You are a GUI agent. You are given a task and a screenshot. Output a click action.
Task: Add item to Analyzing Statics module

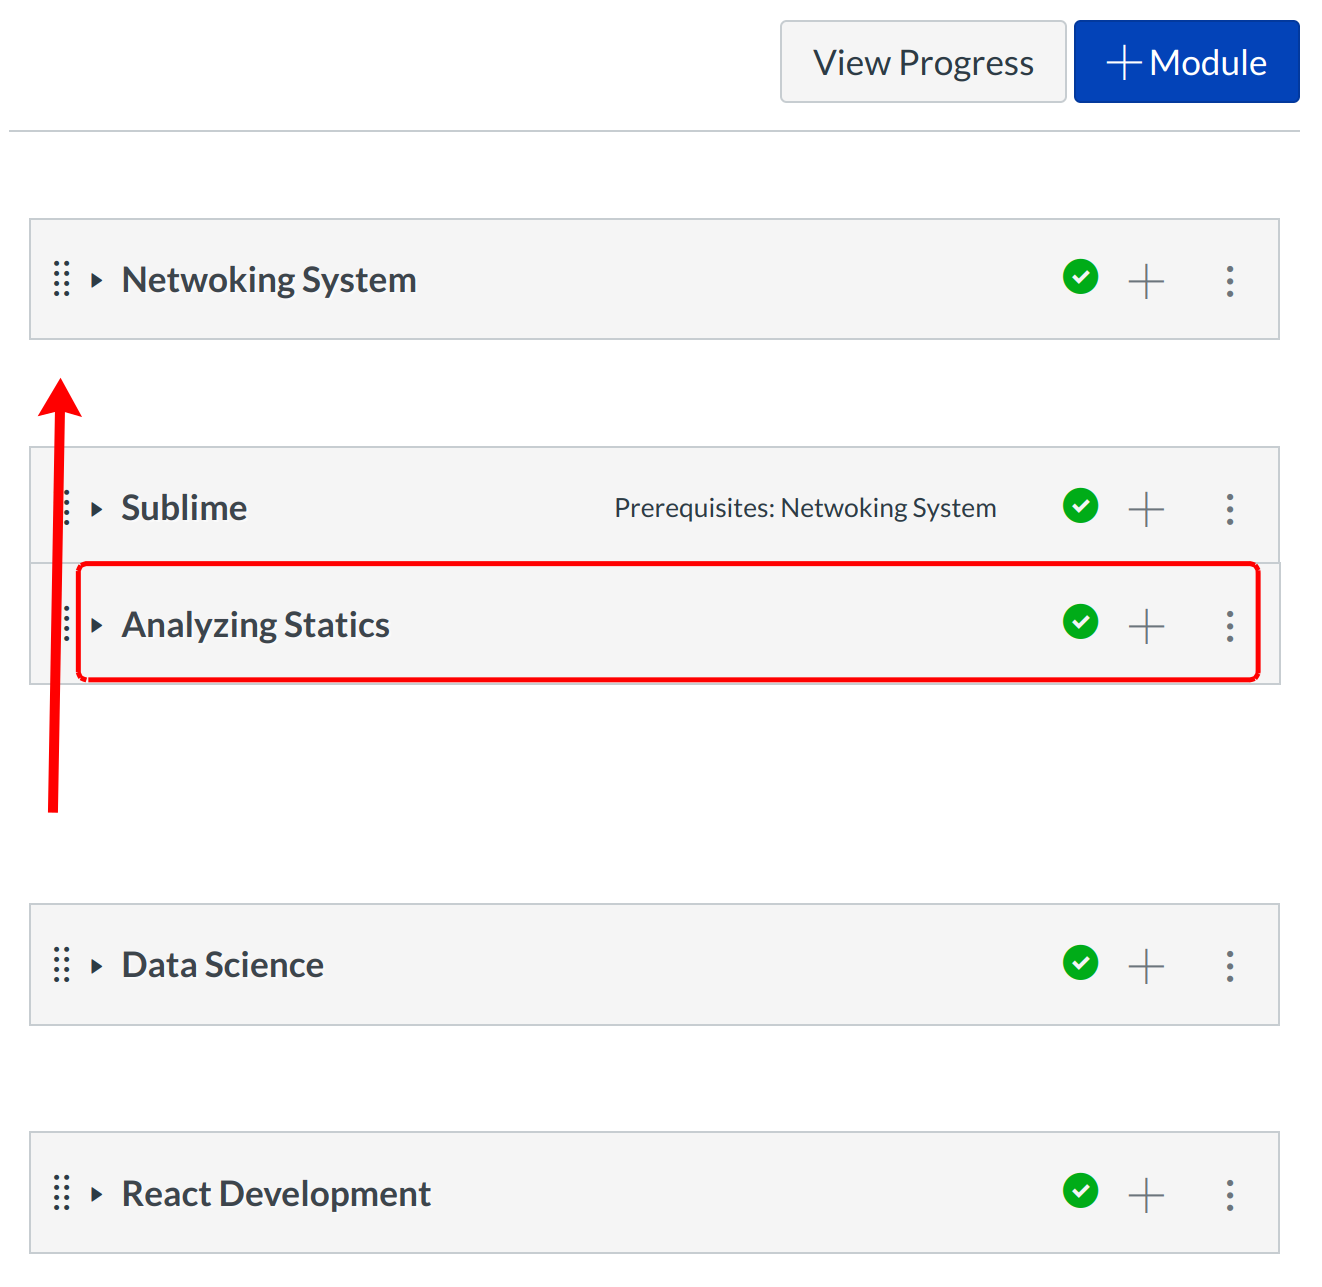[x=1146, y=626]
